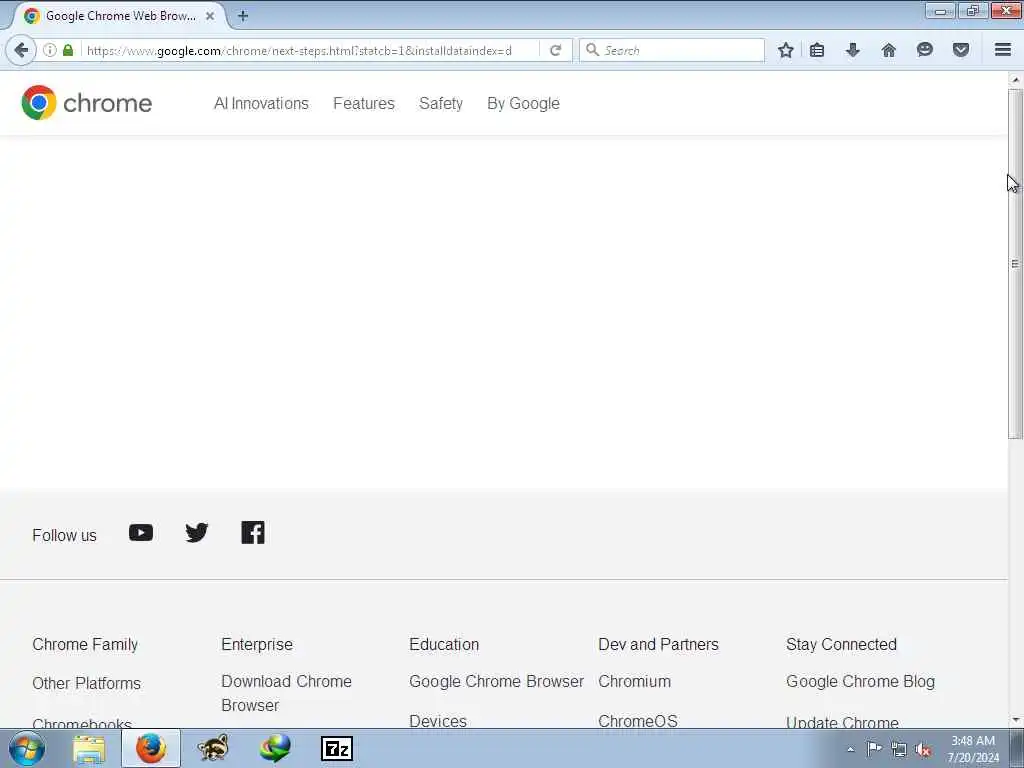Open Internet Download Manager taskbar icon
Viewport: 1024px width, 768px height.
275,748
